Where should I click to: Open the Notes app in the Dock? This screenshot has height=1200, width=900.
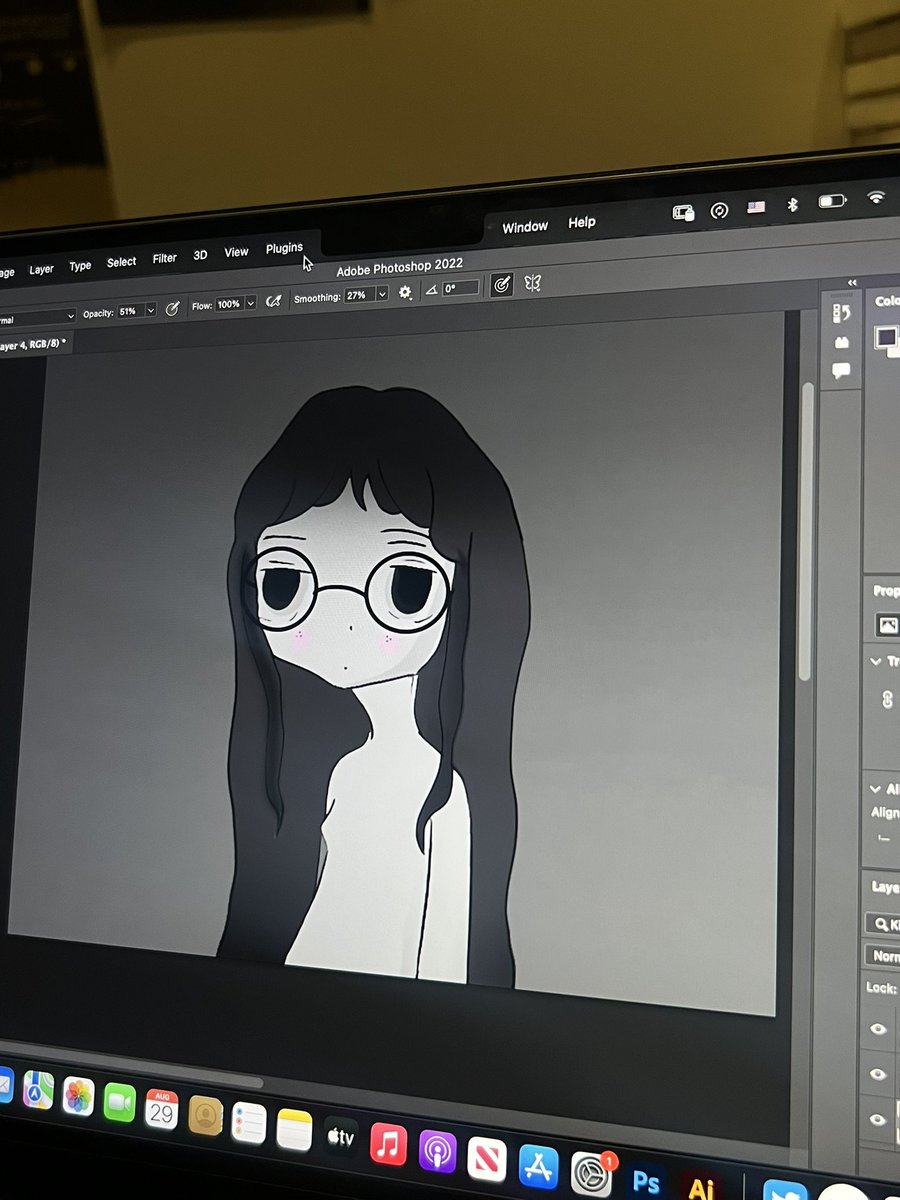(295, 1129)
